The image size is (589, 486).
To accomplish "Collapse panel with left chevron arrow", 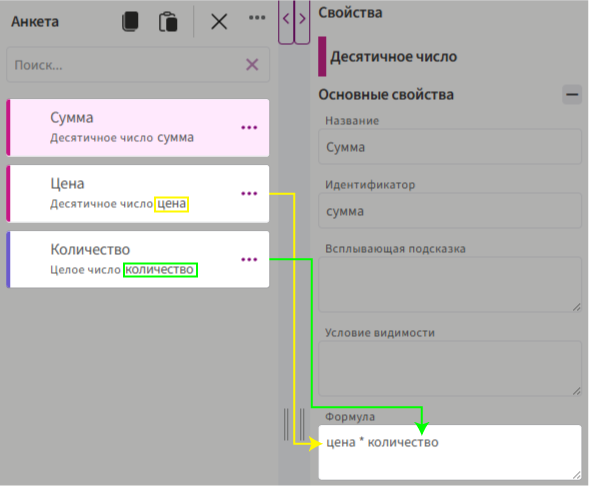I will (x=286, y=19).
